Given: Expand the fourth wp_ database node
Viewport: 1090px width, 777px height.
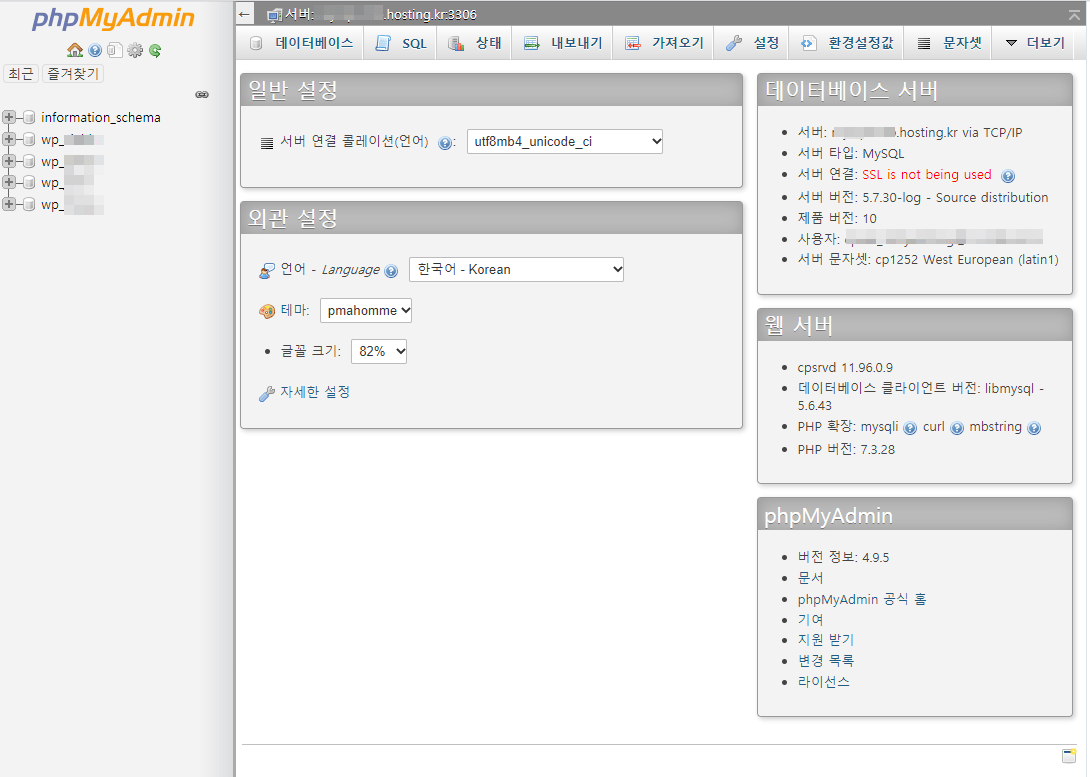Looking at the screenshot, I should [x=9, y=204].
